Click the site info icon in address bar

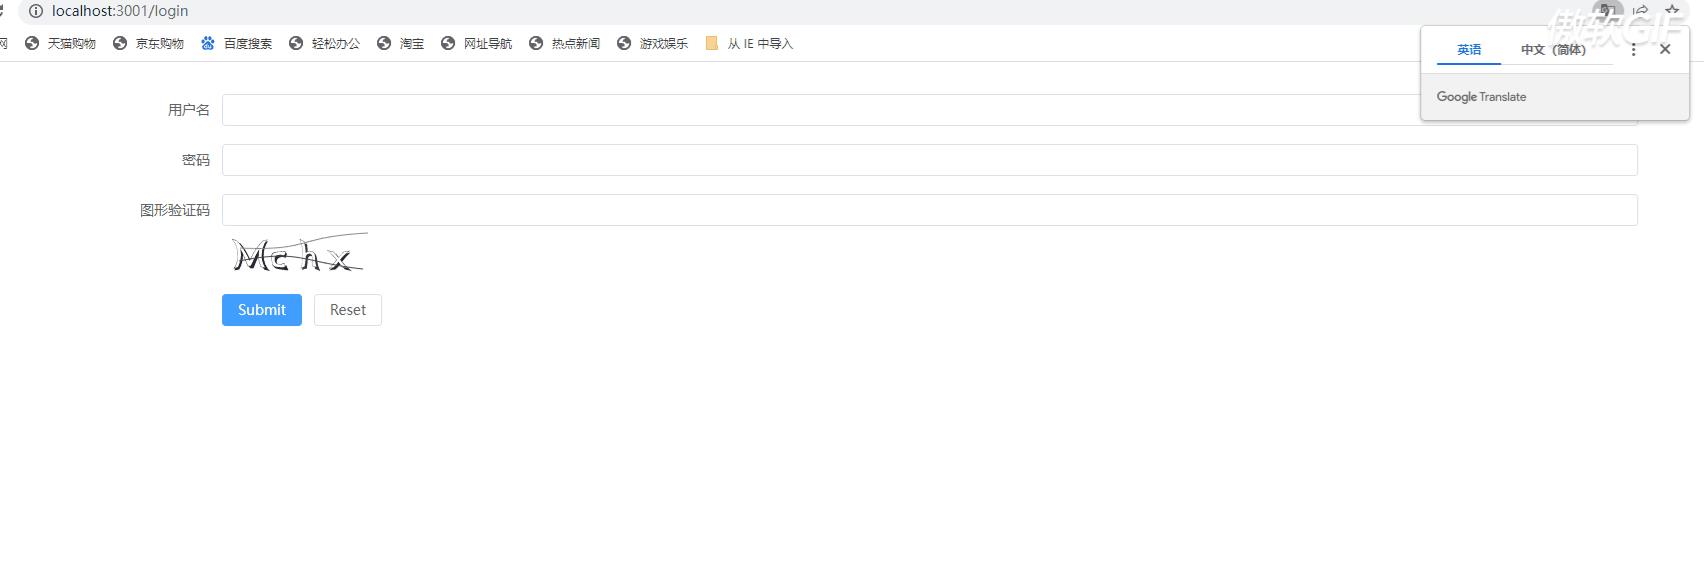click(36, 11)
